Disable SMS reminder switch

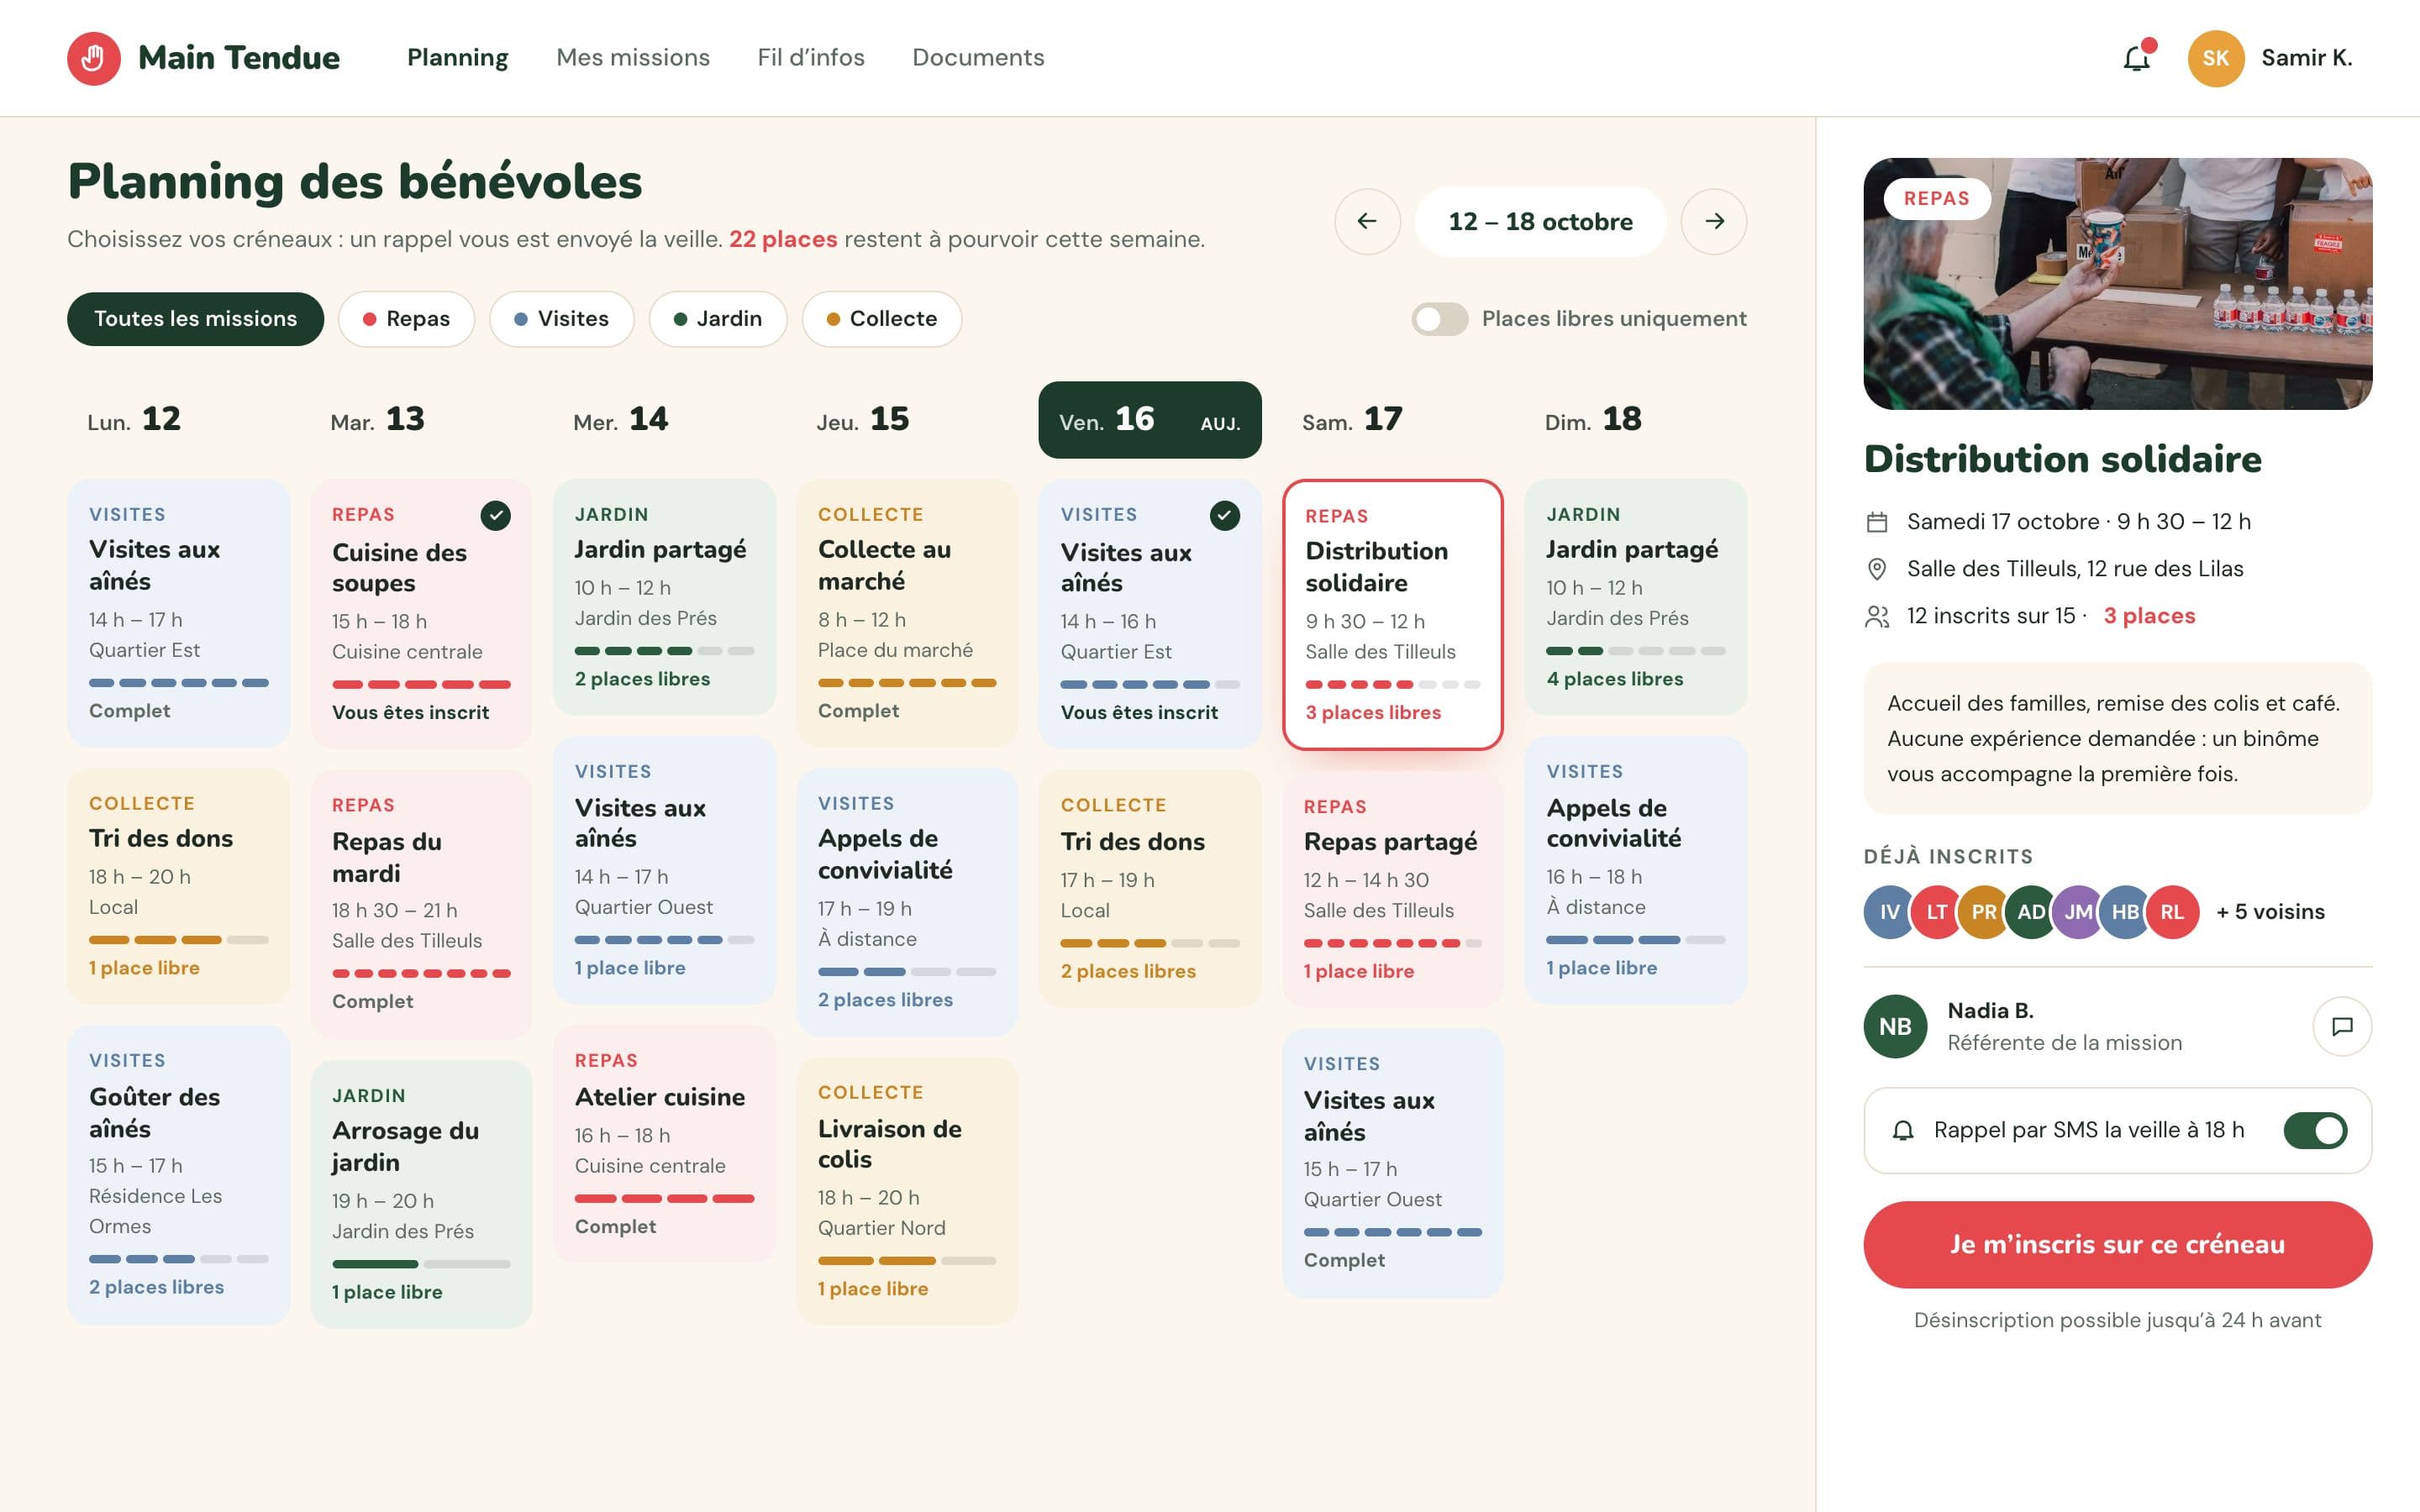coord(2315,1130)
